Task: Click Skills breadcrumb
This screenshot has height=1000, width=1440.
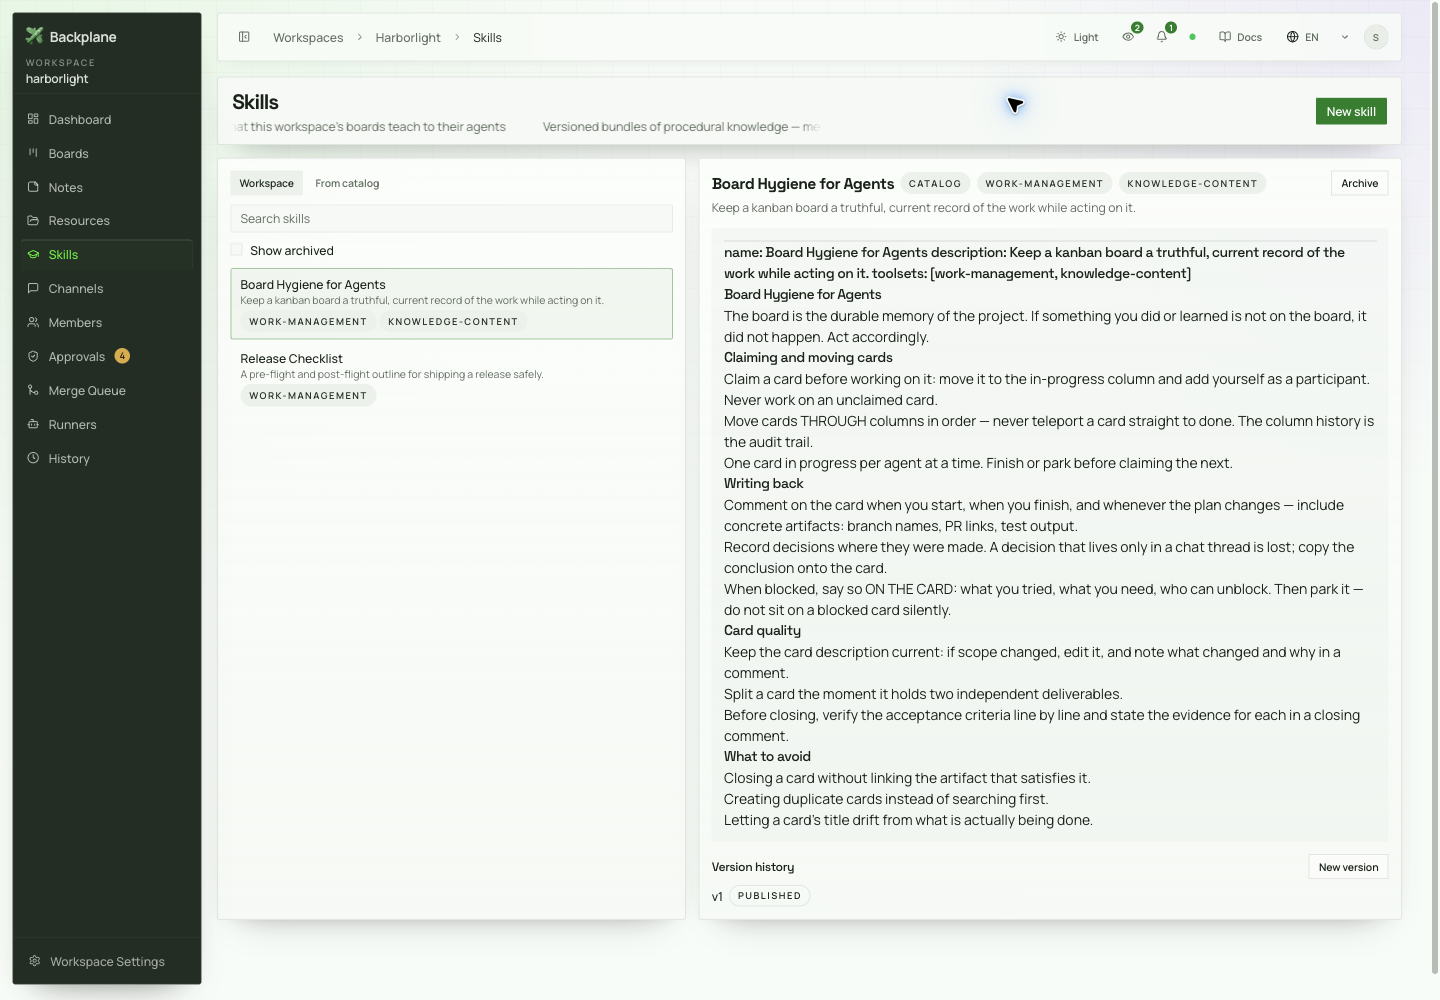Action: point(487,37)
